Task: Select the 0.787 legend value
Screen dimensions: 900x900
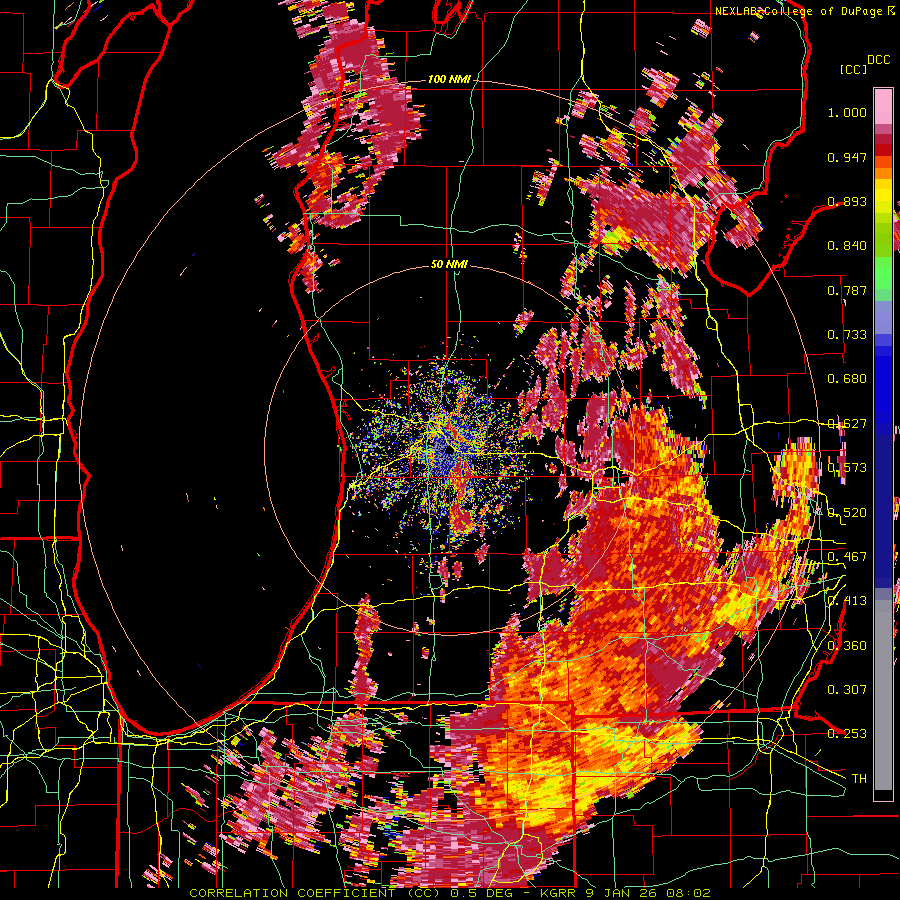Action: click(847, 290)
